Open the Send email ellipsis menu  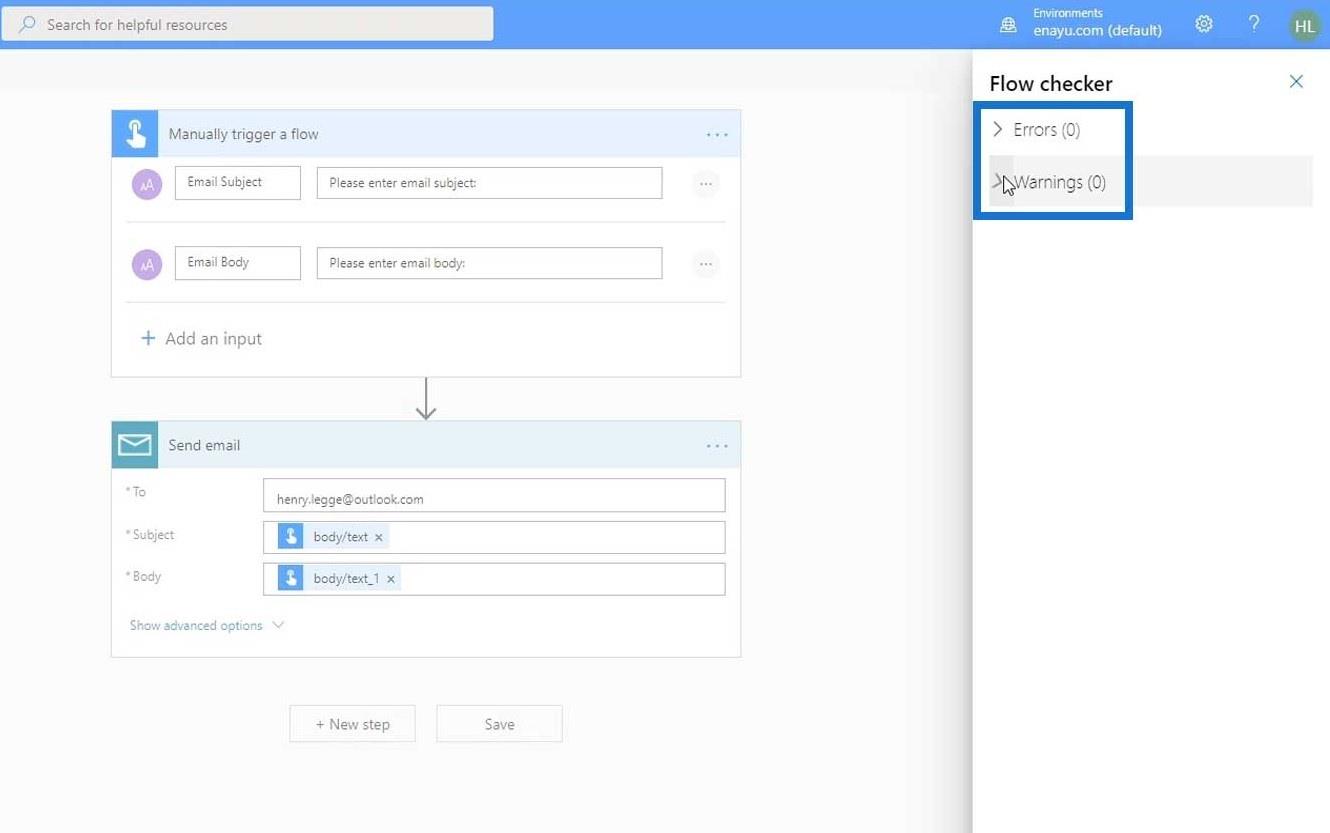click(717, 445)
